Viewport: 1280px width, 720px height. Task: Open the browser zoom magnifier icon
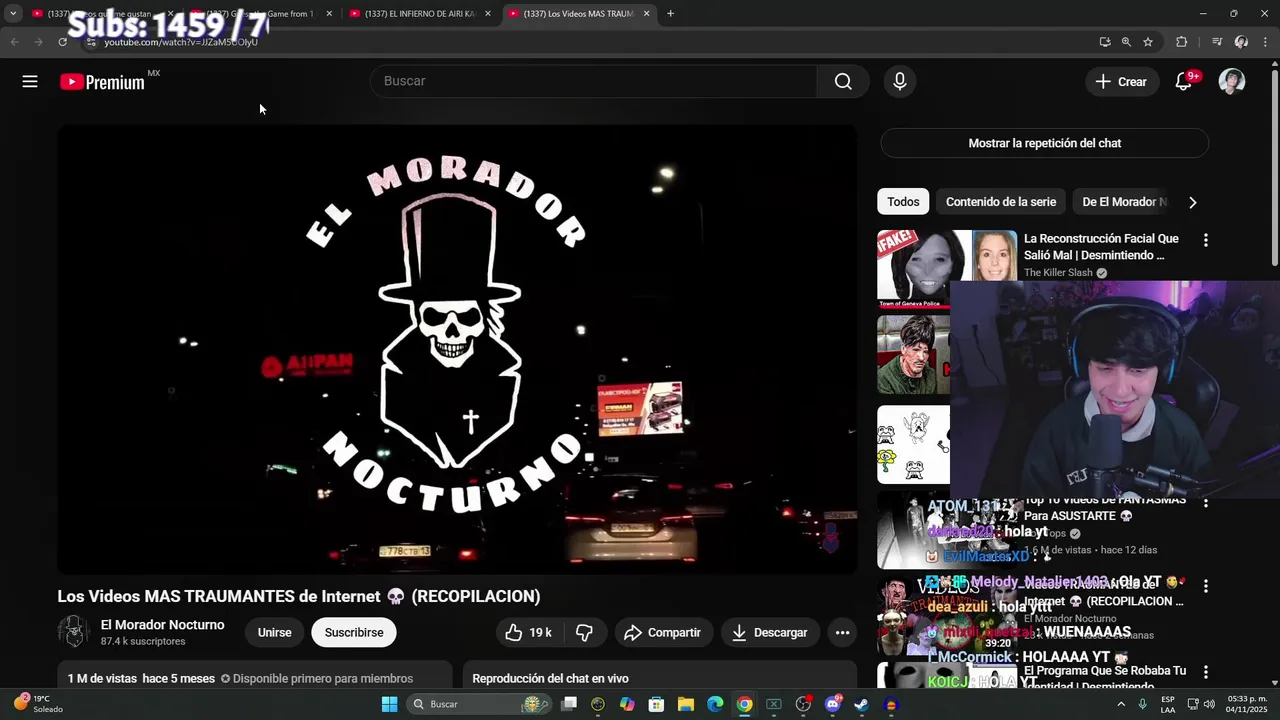tap(1126, 42)
